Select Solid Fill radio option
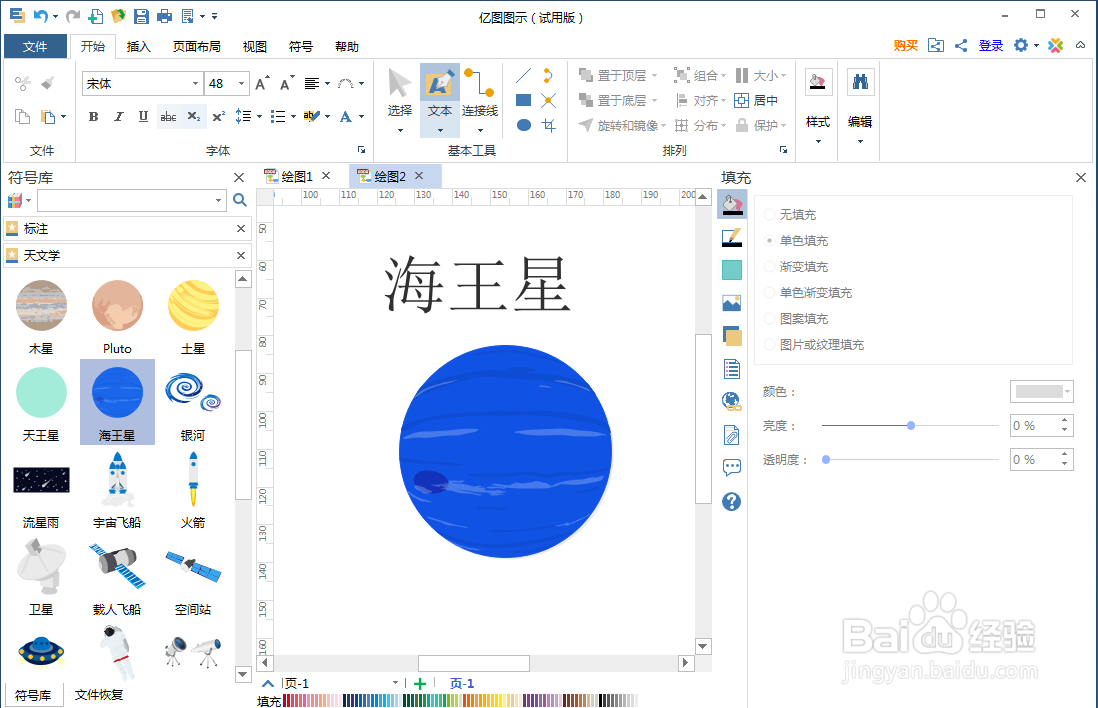Screen dimensions: 1098x708 click(770, 240)
